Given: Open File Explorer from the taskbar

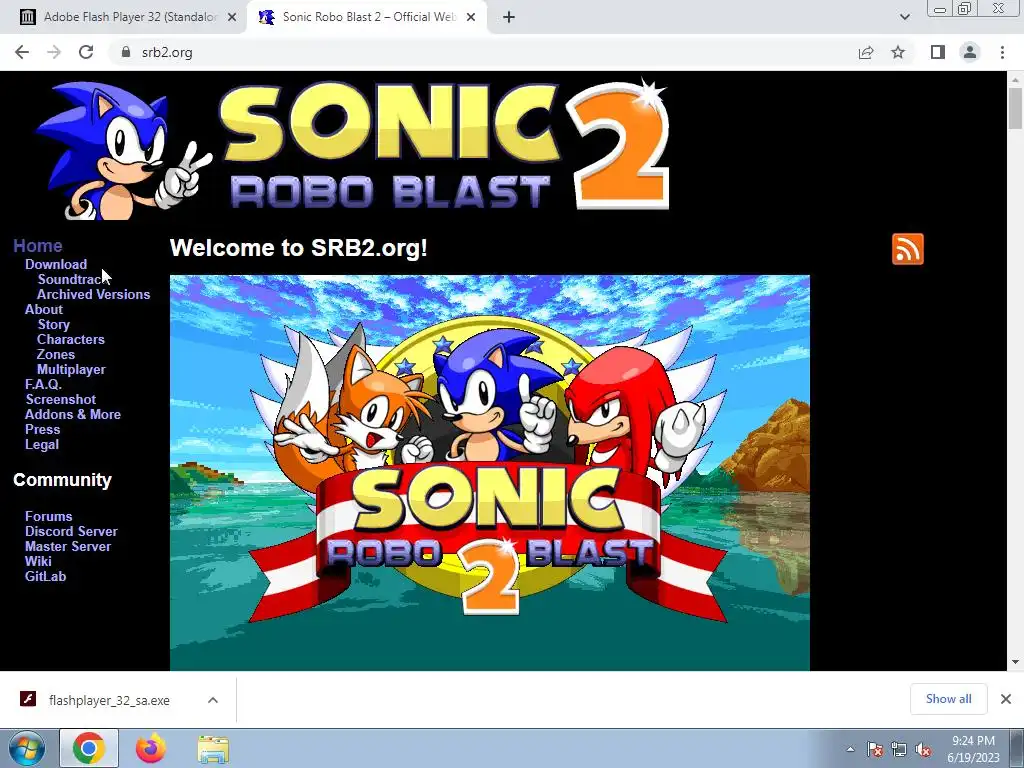Looking at the screenshot, I should point(214,749).
